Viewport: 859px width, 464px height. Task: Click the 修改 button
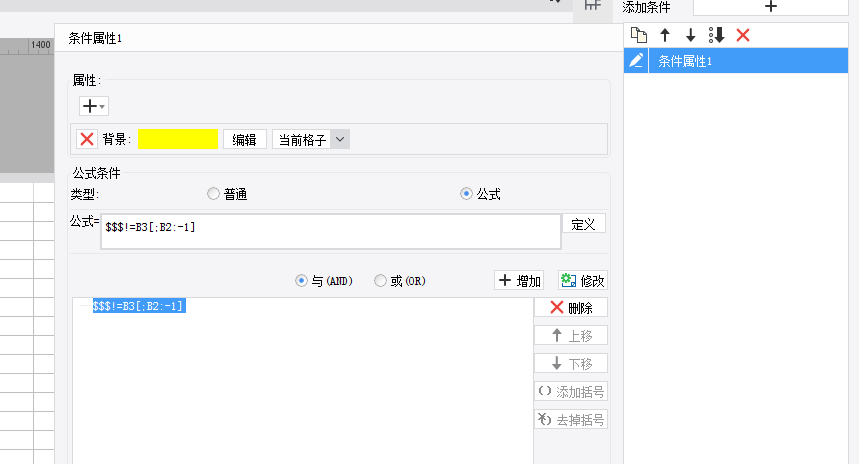pos(583,280)
